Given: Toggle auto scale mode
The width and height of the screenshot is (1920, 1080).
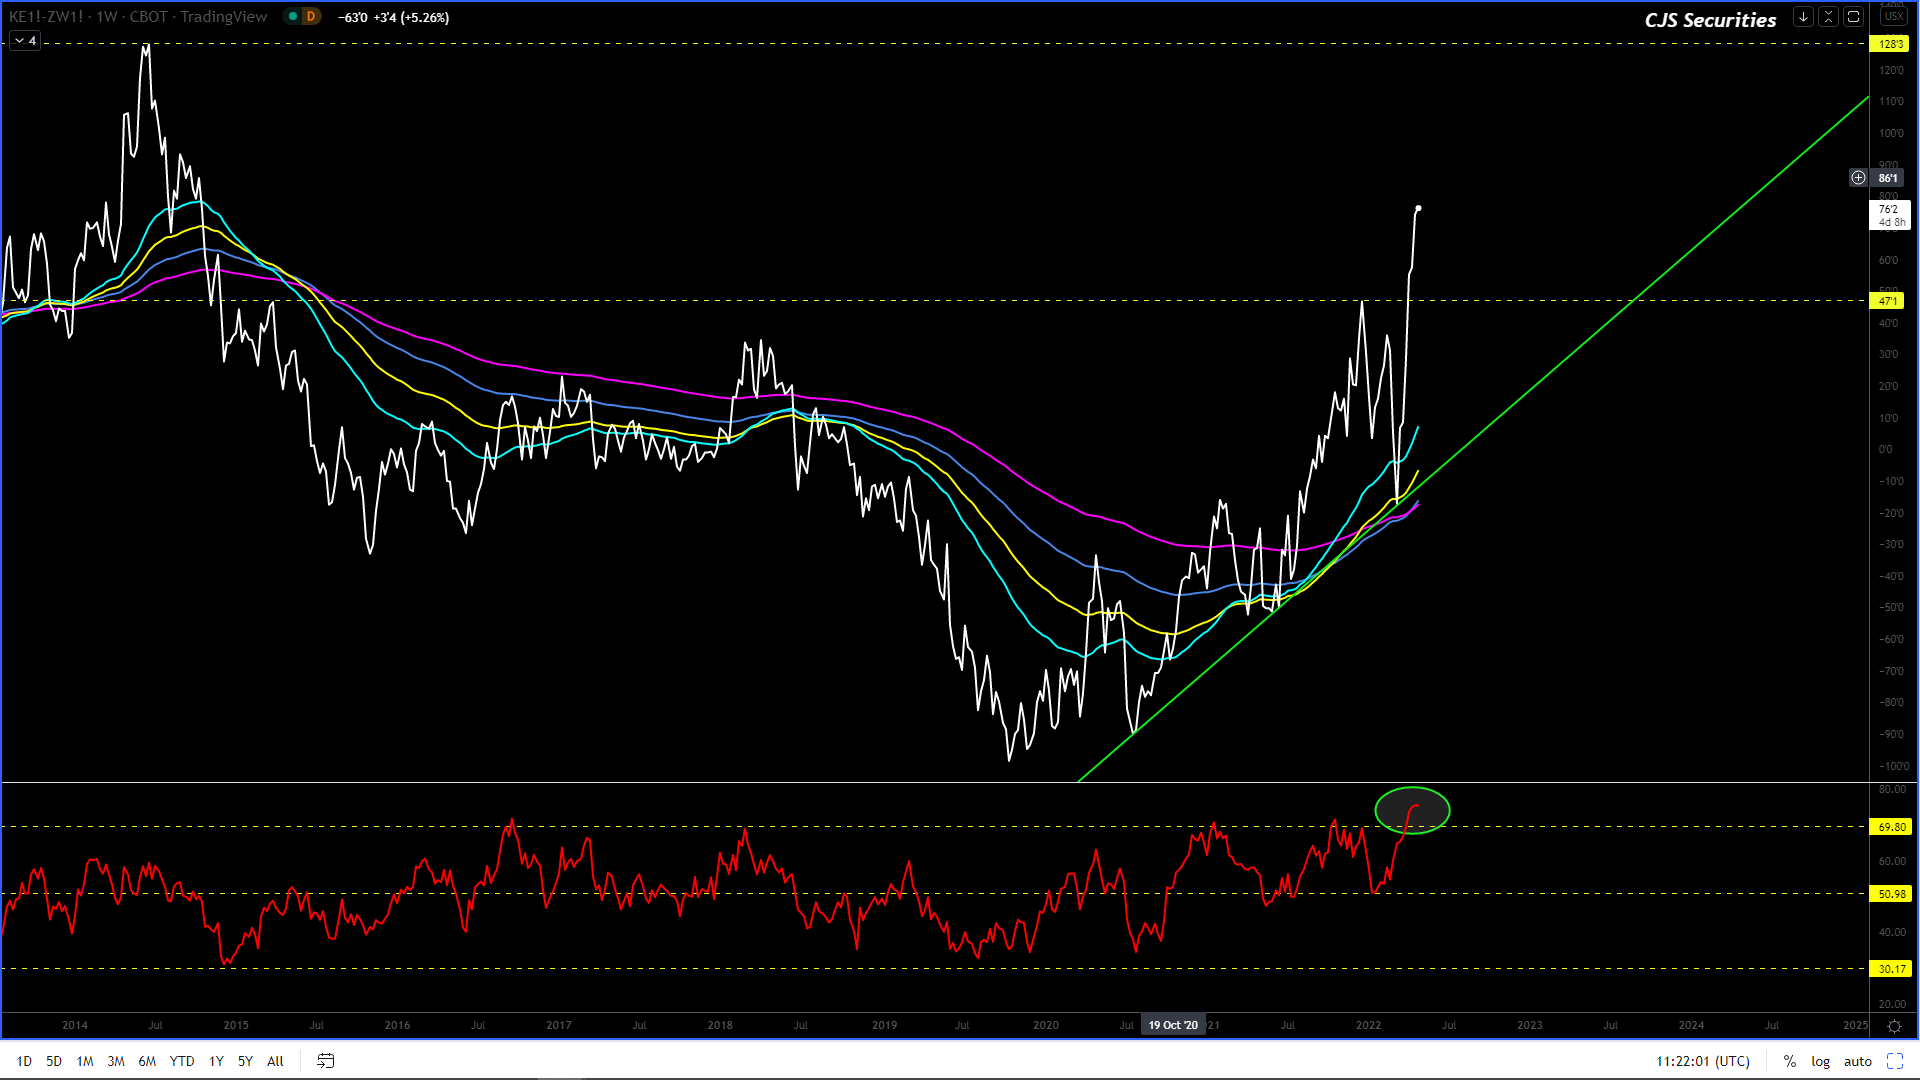Looking at the screenshot, I should (1857, 1061).
